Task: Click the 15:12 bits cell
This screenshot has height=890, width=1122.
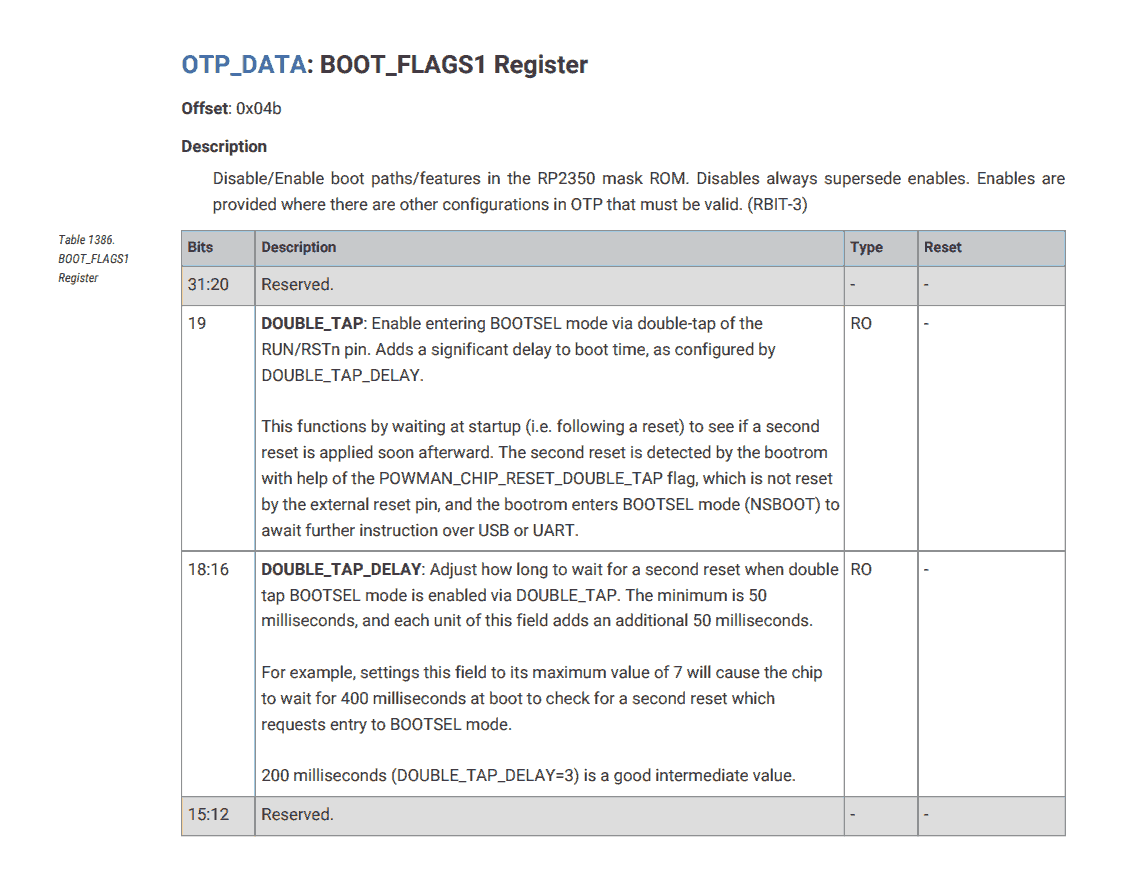Action: pos(208,815)
